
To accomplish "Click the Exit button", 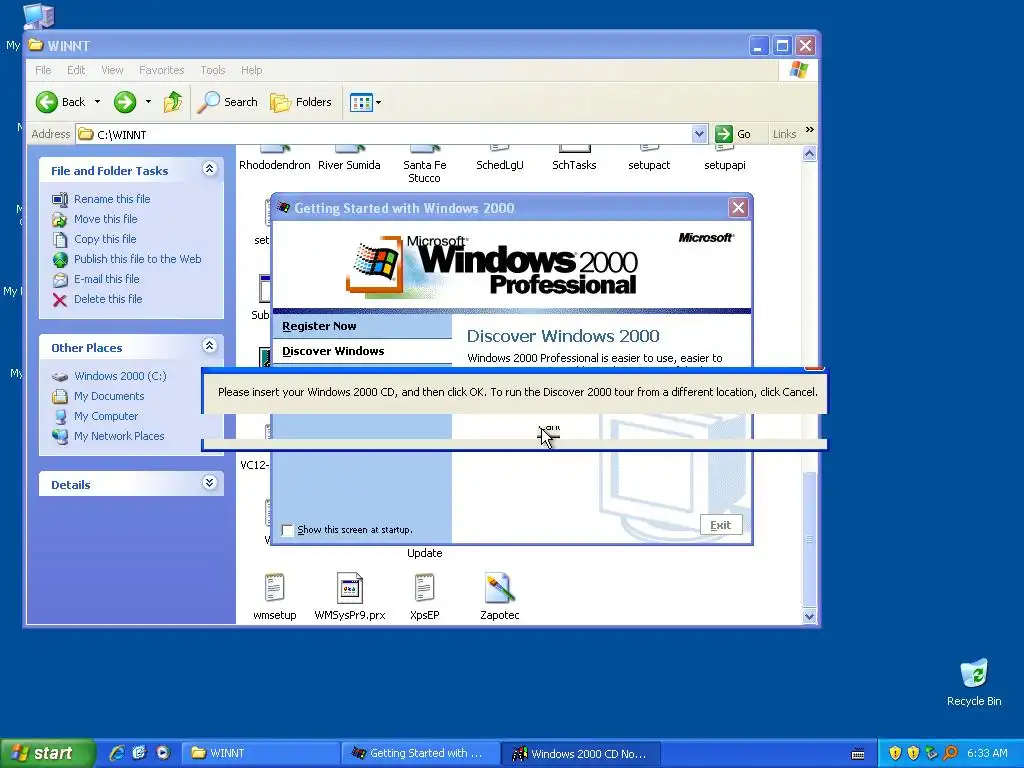I will tap(721, 525).
